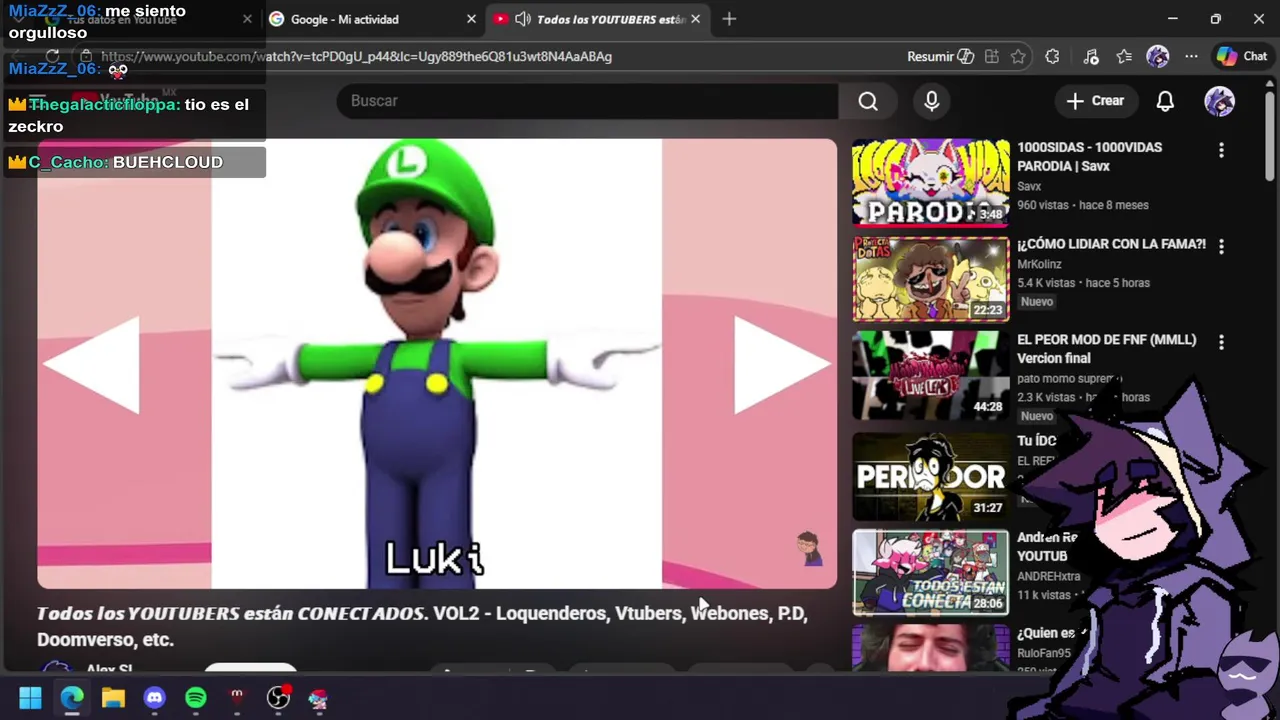Add this page to favorites with the star icon
Screen dimensions: 1280x720
point(1018,57)
